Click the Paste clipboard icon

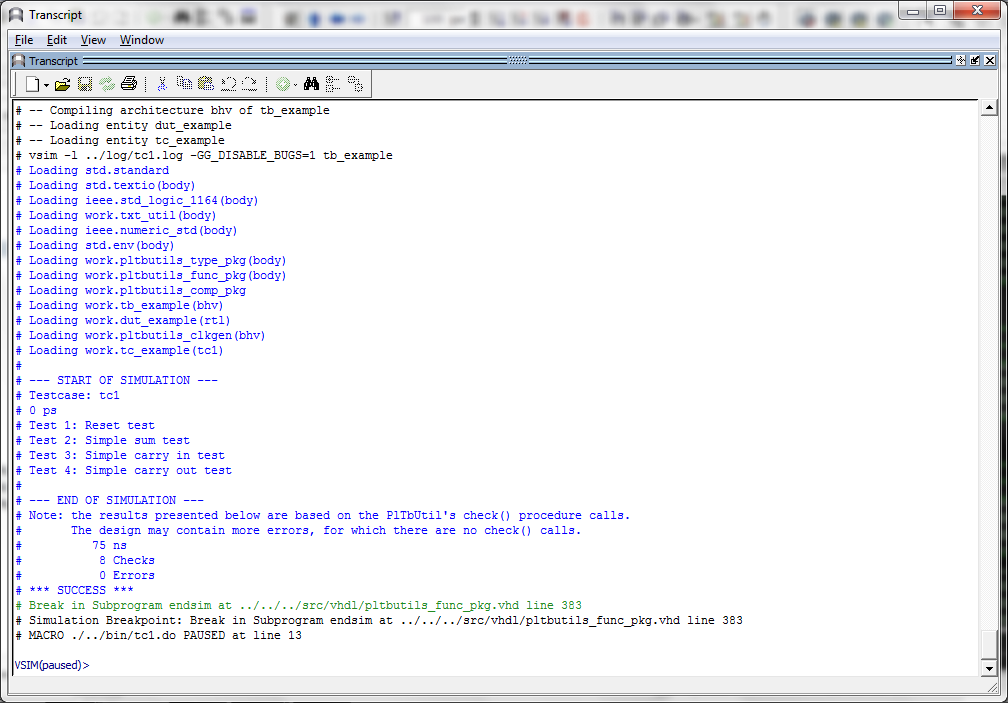(206, 85)
